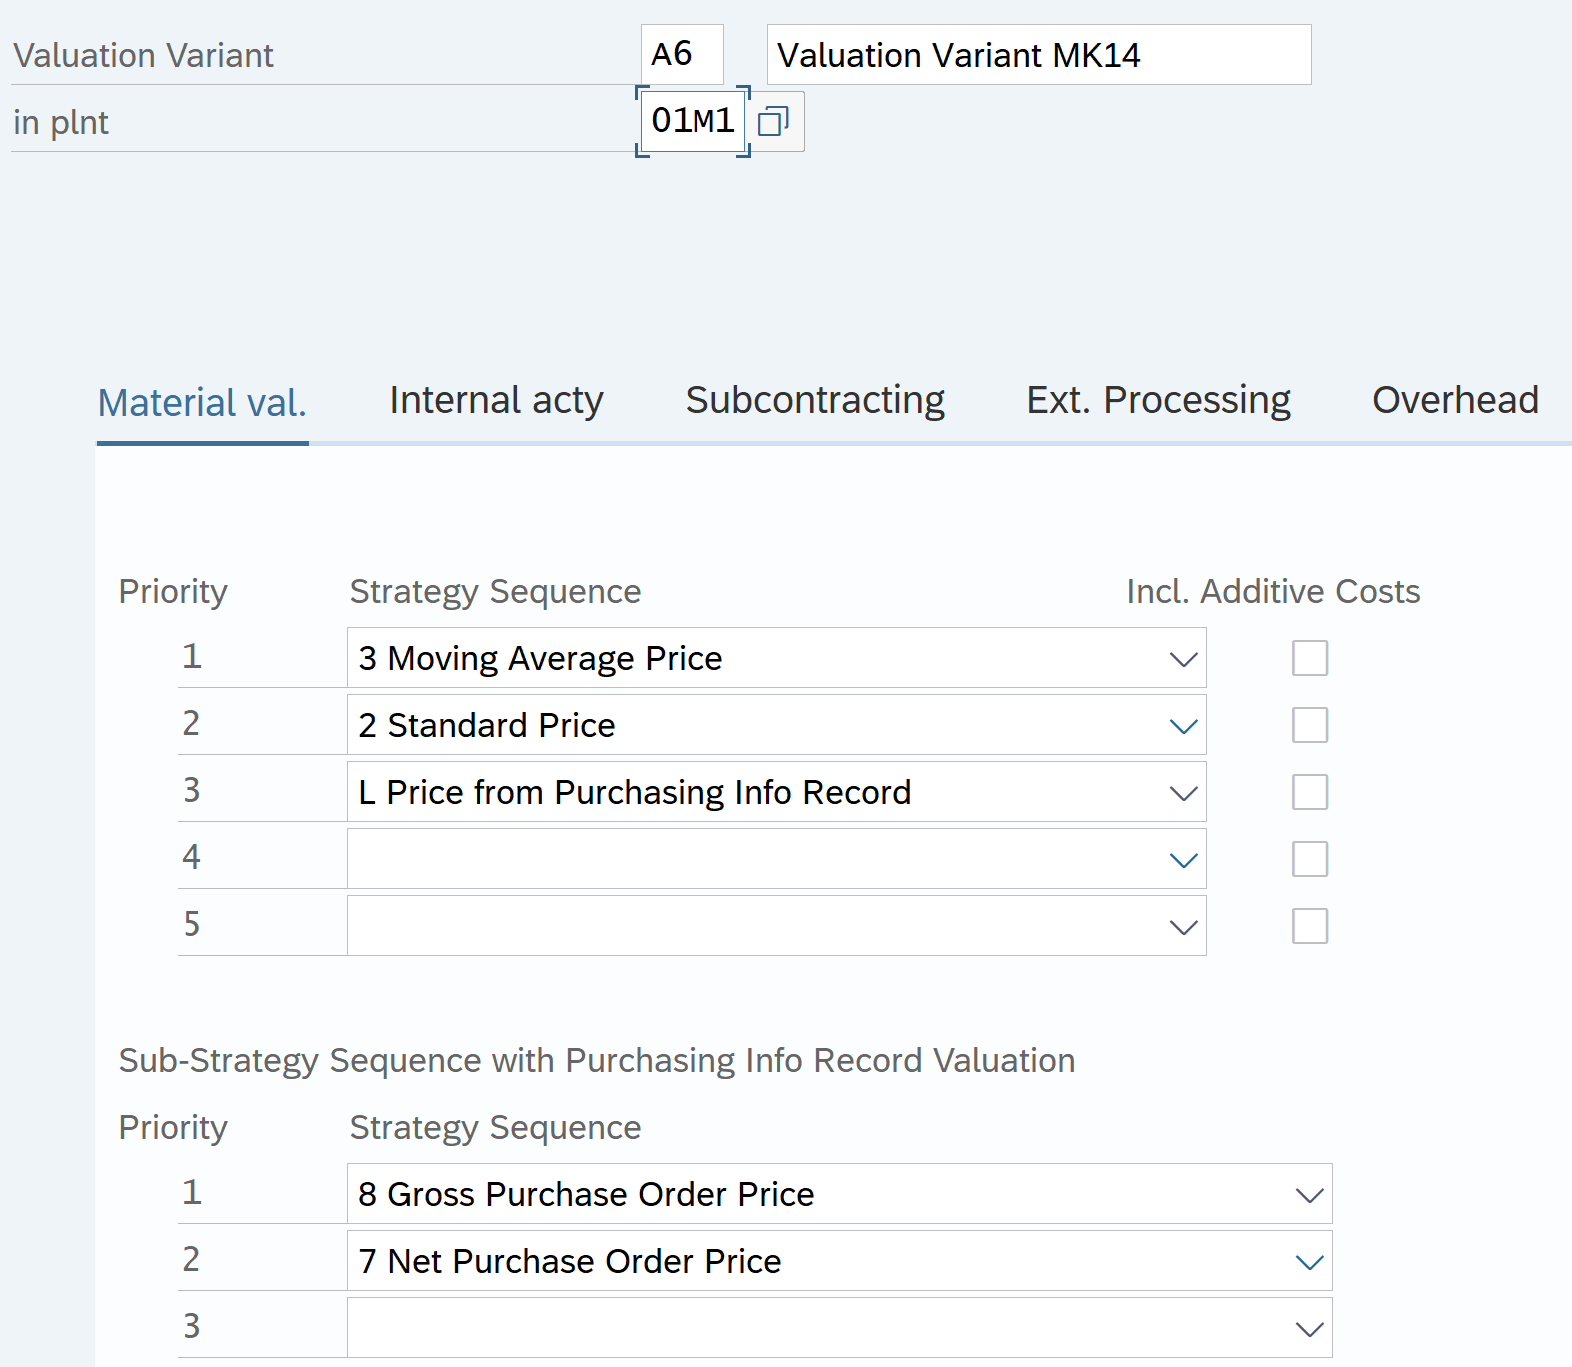Click the plant input field 01M1

(692, 121)
